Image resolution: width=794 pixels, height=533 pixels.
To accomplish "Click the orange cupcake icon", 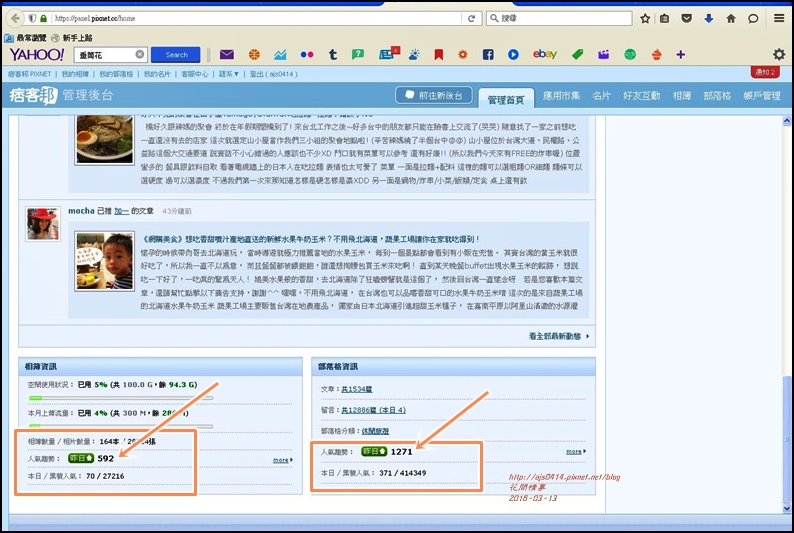I will click(x=656, y=54).
